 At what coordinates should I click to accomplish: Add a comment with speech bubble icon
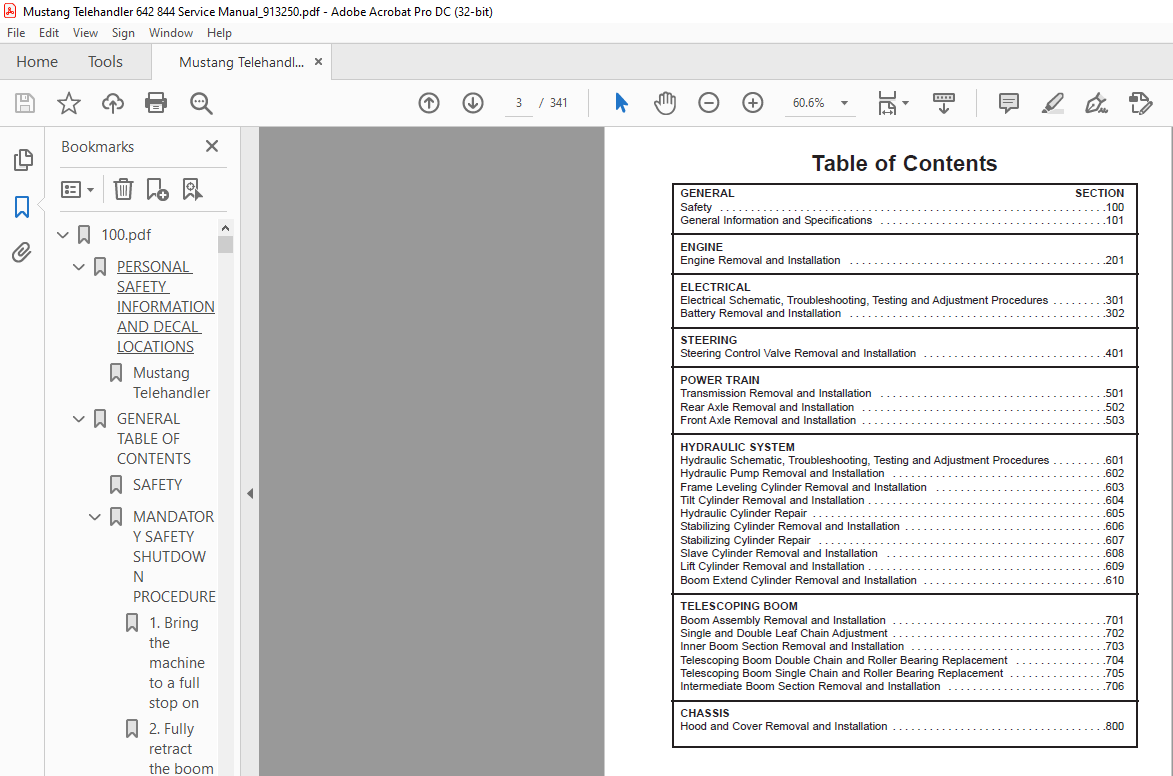tap(1008, 103)
